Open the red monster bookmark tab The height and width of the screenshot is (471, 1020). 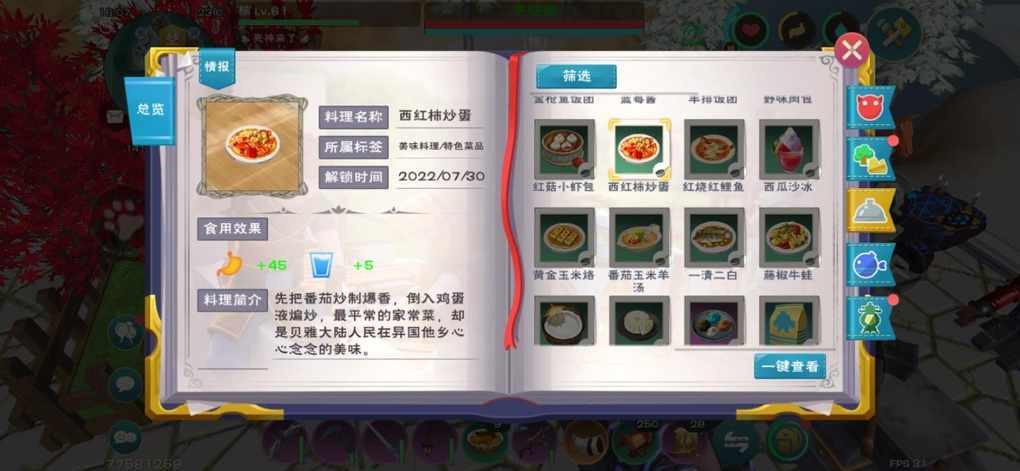pyautogui.click(x=870, y=107)
